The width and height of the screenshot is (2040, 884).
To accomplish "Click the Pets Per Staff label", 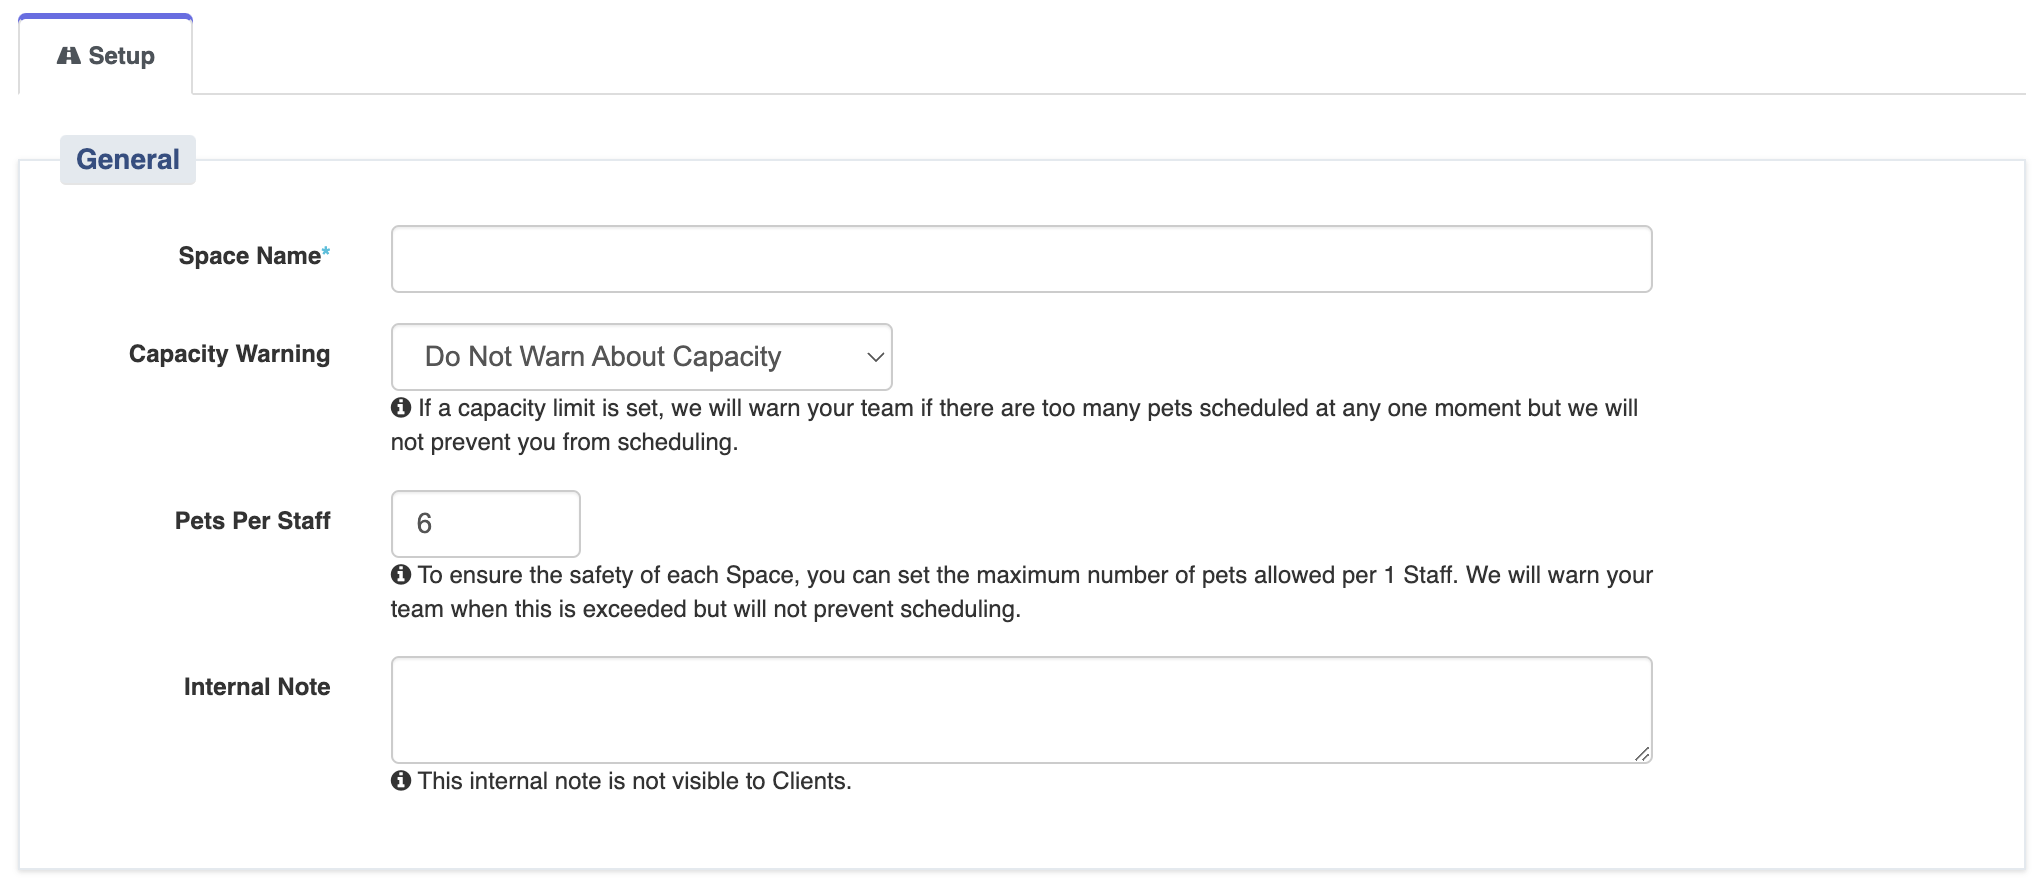I will (252, 521).
